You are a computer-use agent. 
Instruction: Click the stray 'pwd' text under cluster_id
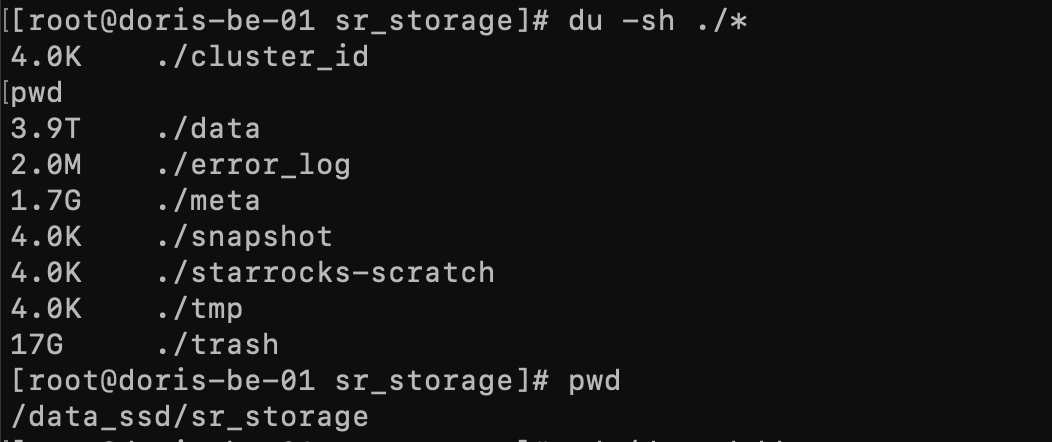point(37,93)
